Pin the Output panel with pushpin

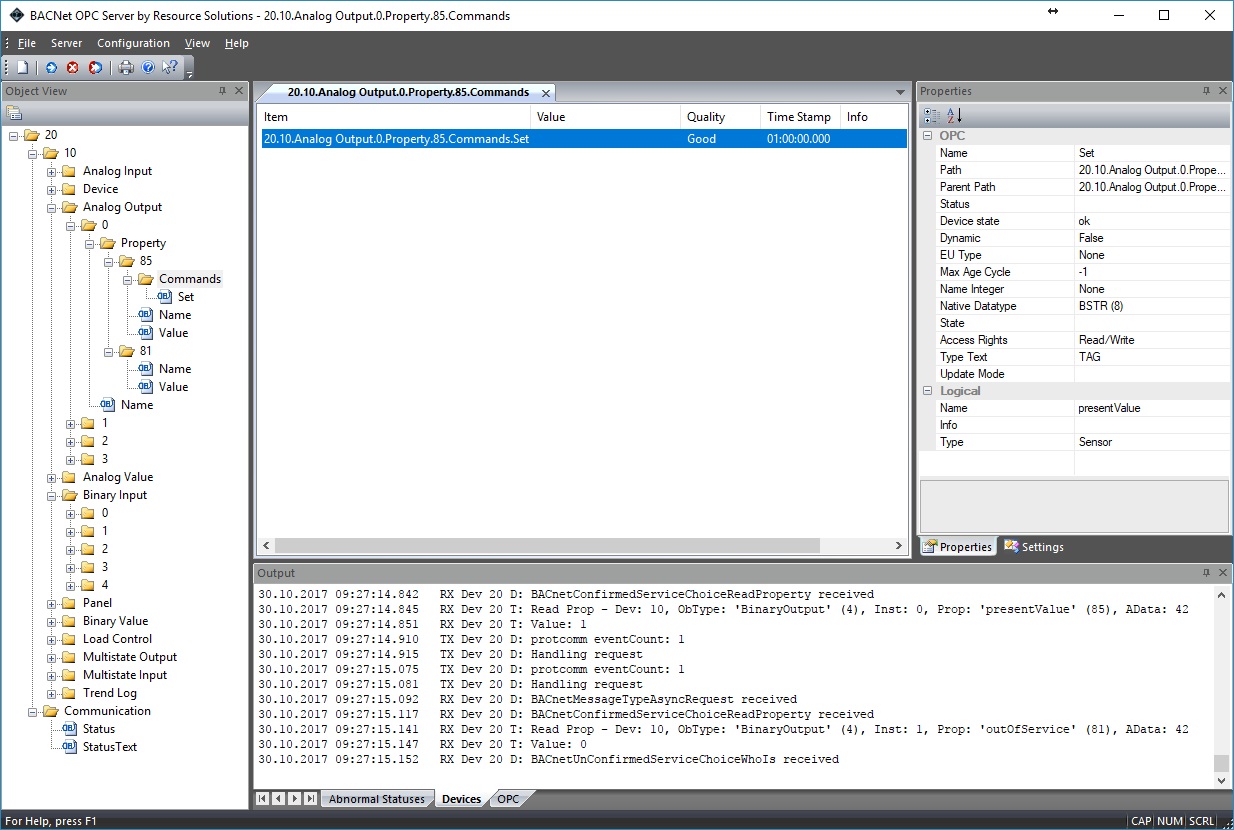(1207, 573)
